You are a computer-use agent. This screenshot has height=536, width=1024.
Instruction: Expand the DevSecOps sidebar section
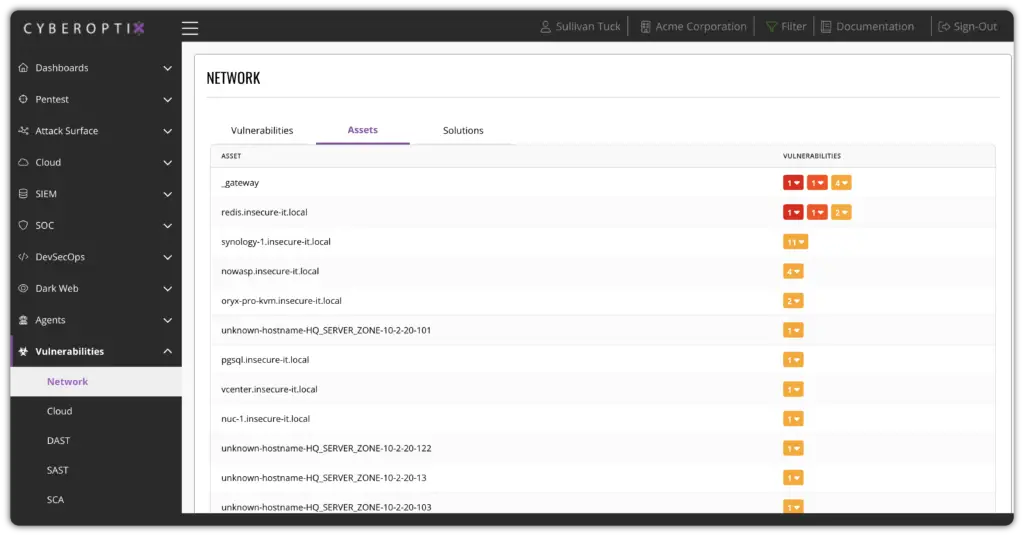167,257
